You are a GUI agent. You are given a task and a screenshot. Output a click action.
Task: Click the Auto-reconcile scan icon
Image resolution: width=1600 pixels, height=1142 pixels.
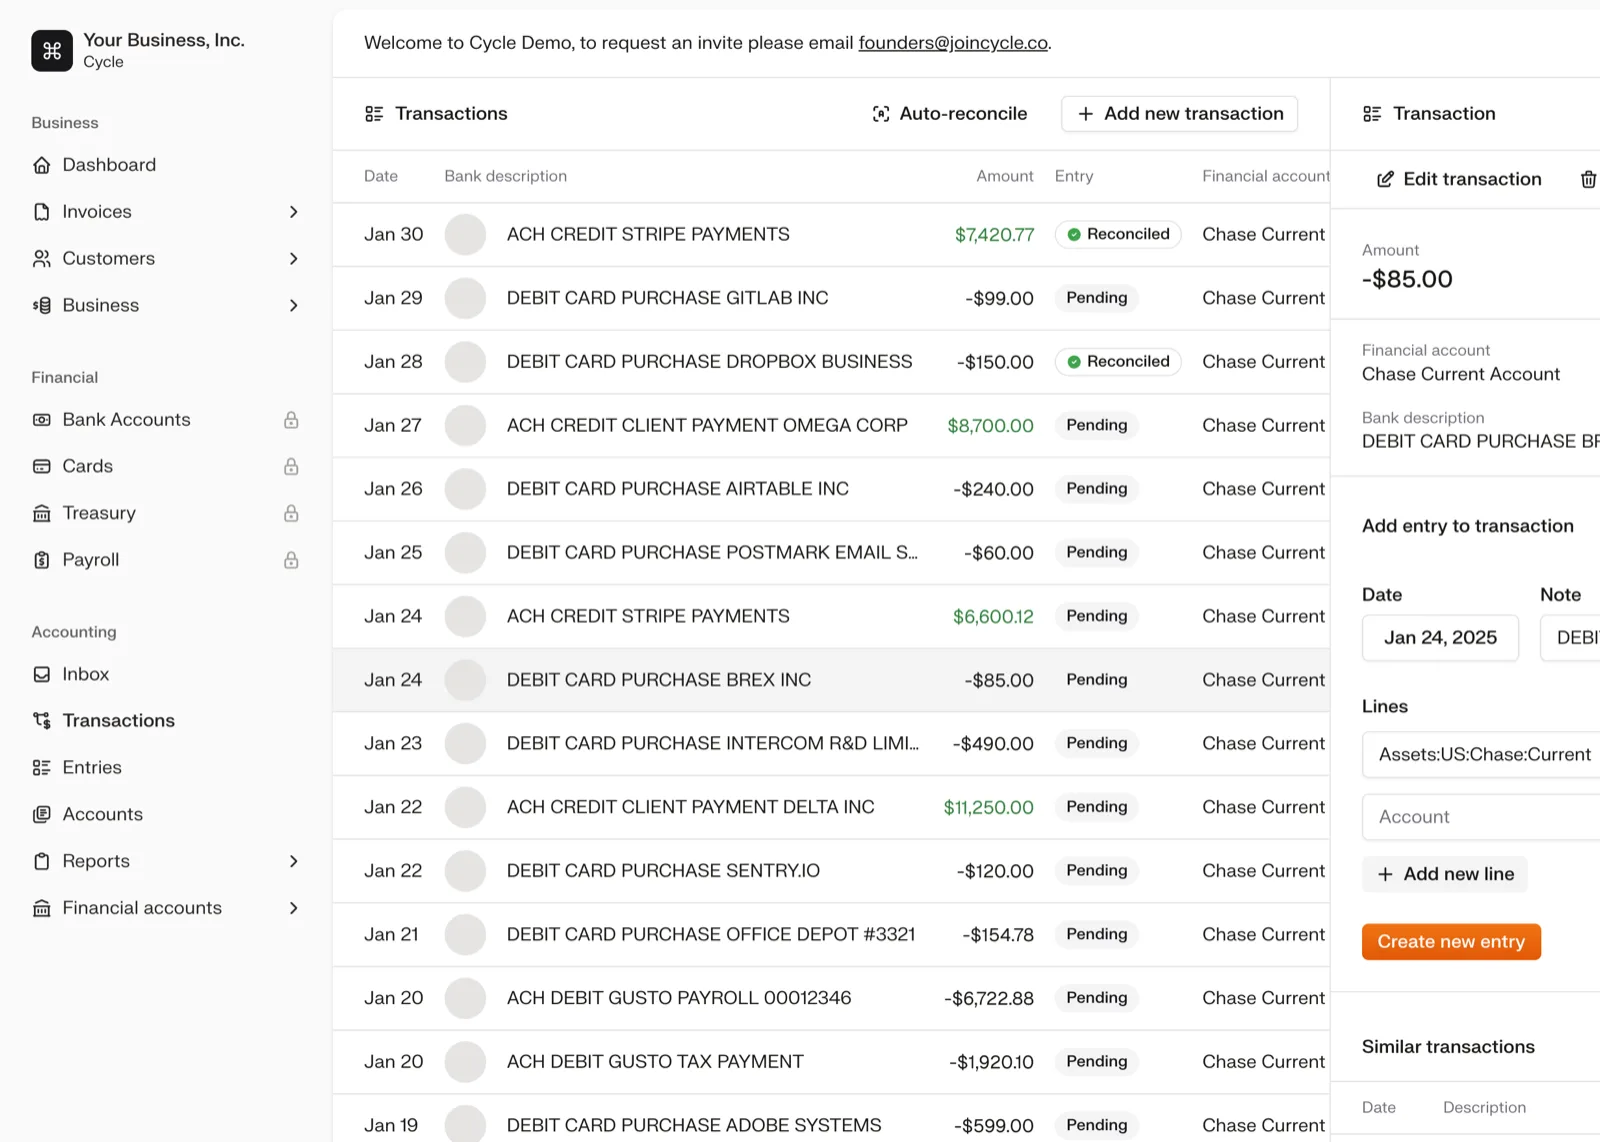click(881, 114)
